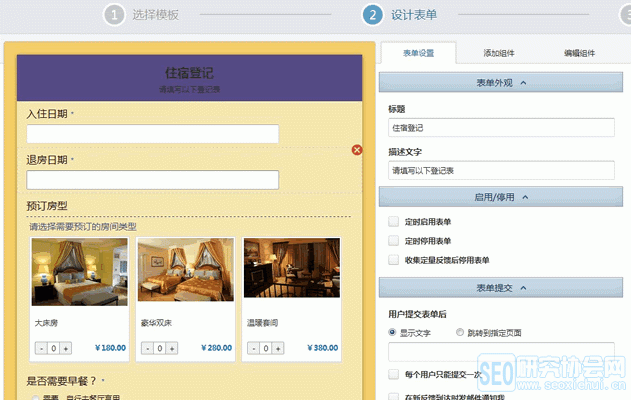Decrease quantity for 豪华双床 room
Screen dimensions: 631x400
147,348
